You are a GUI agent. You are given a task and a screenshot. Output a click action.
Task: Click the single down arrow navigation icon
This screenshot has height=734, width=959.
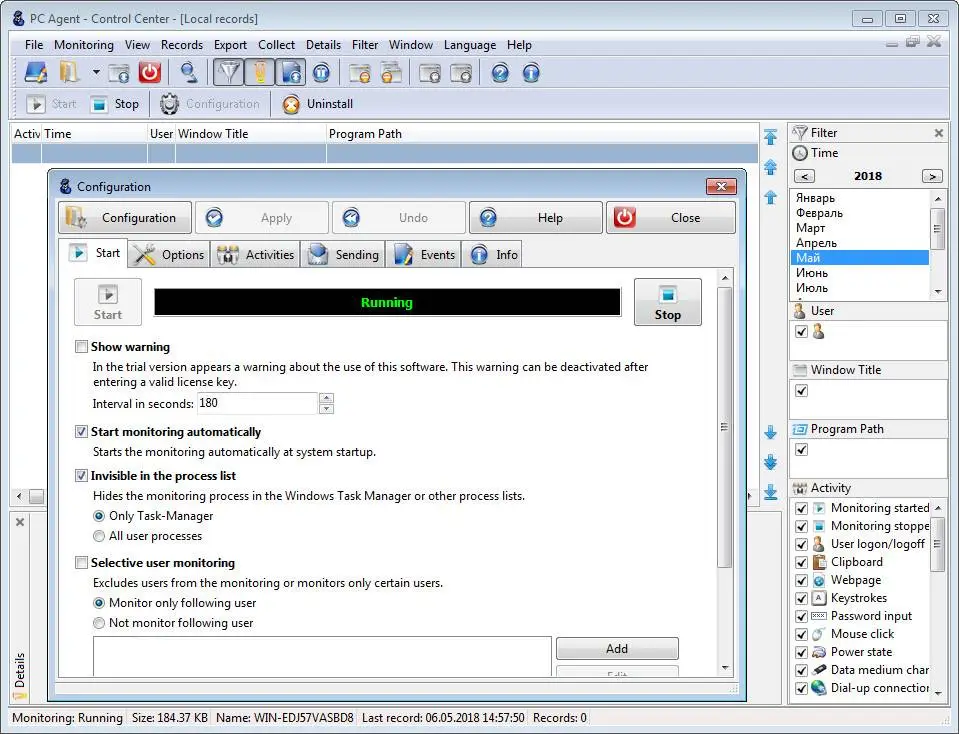tap(771, 433)
